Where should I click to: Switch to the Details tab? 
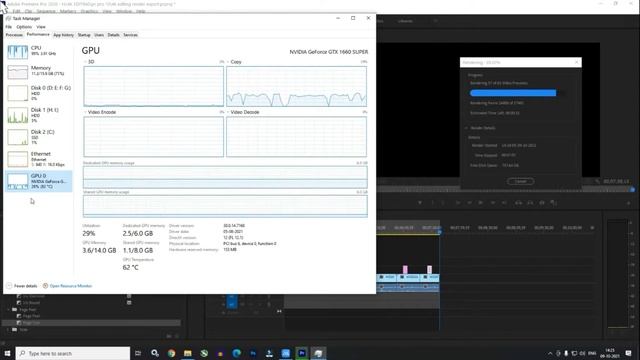point(113,35)
